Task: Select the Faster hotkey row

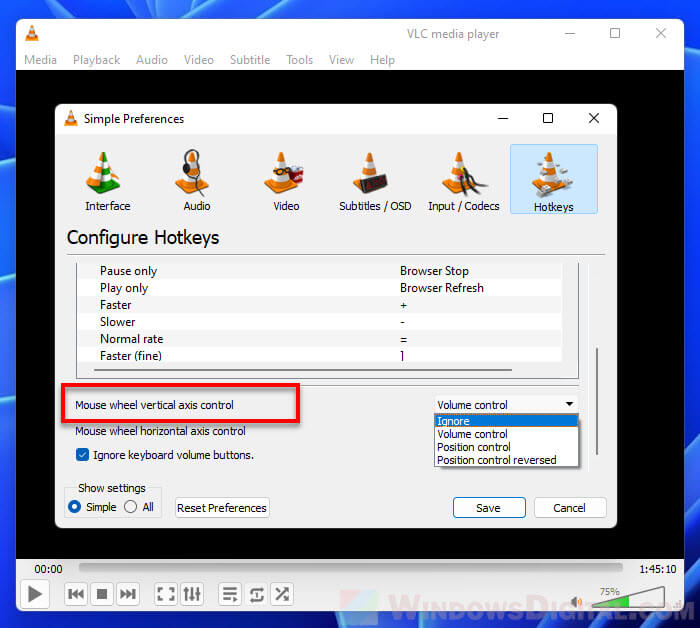Action: click(320, 305)
